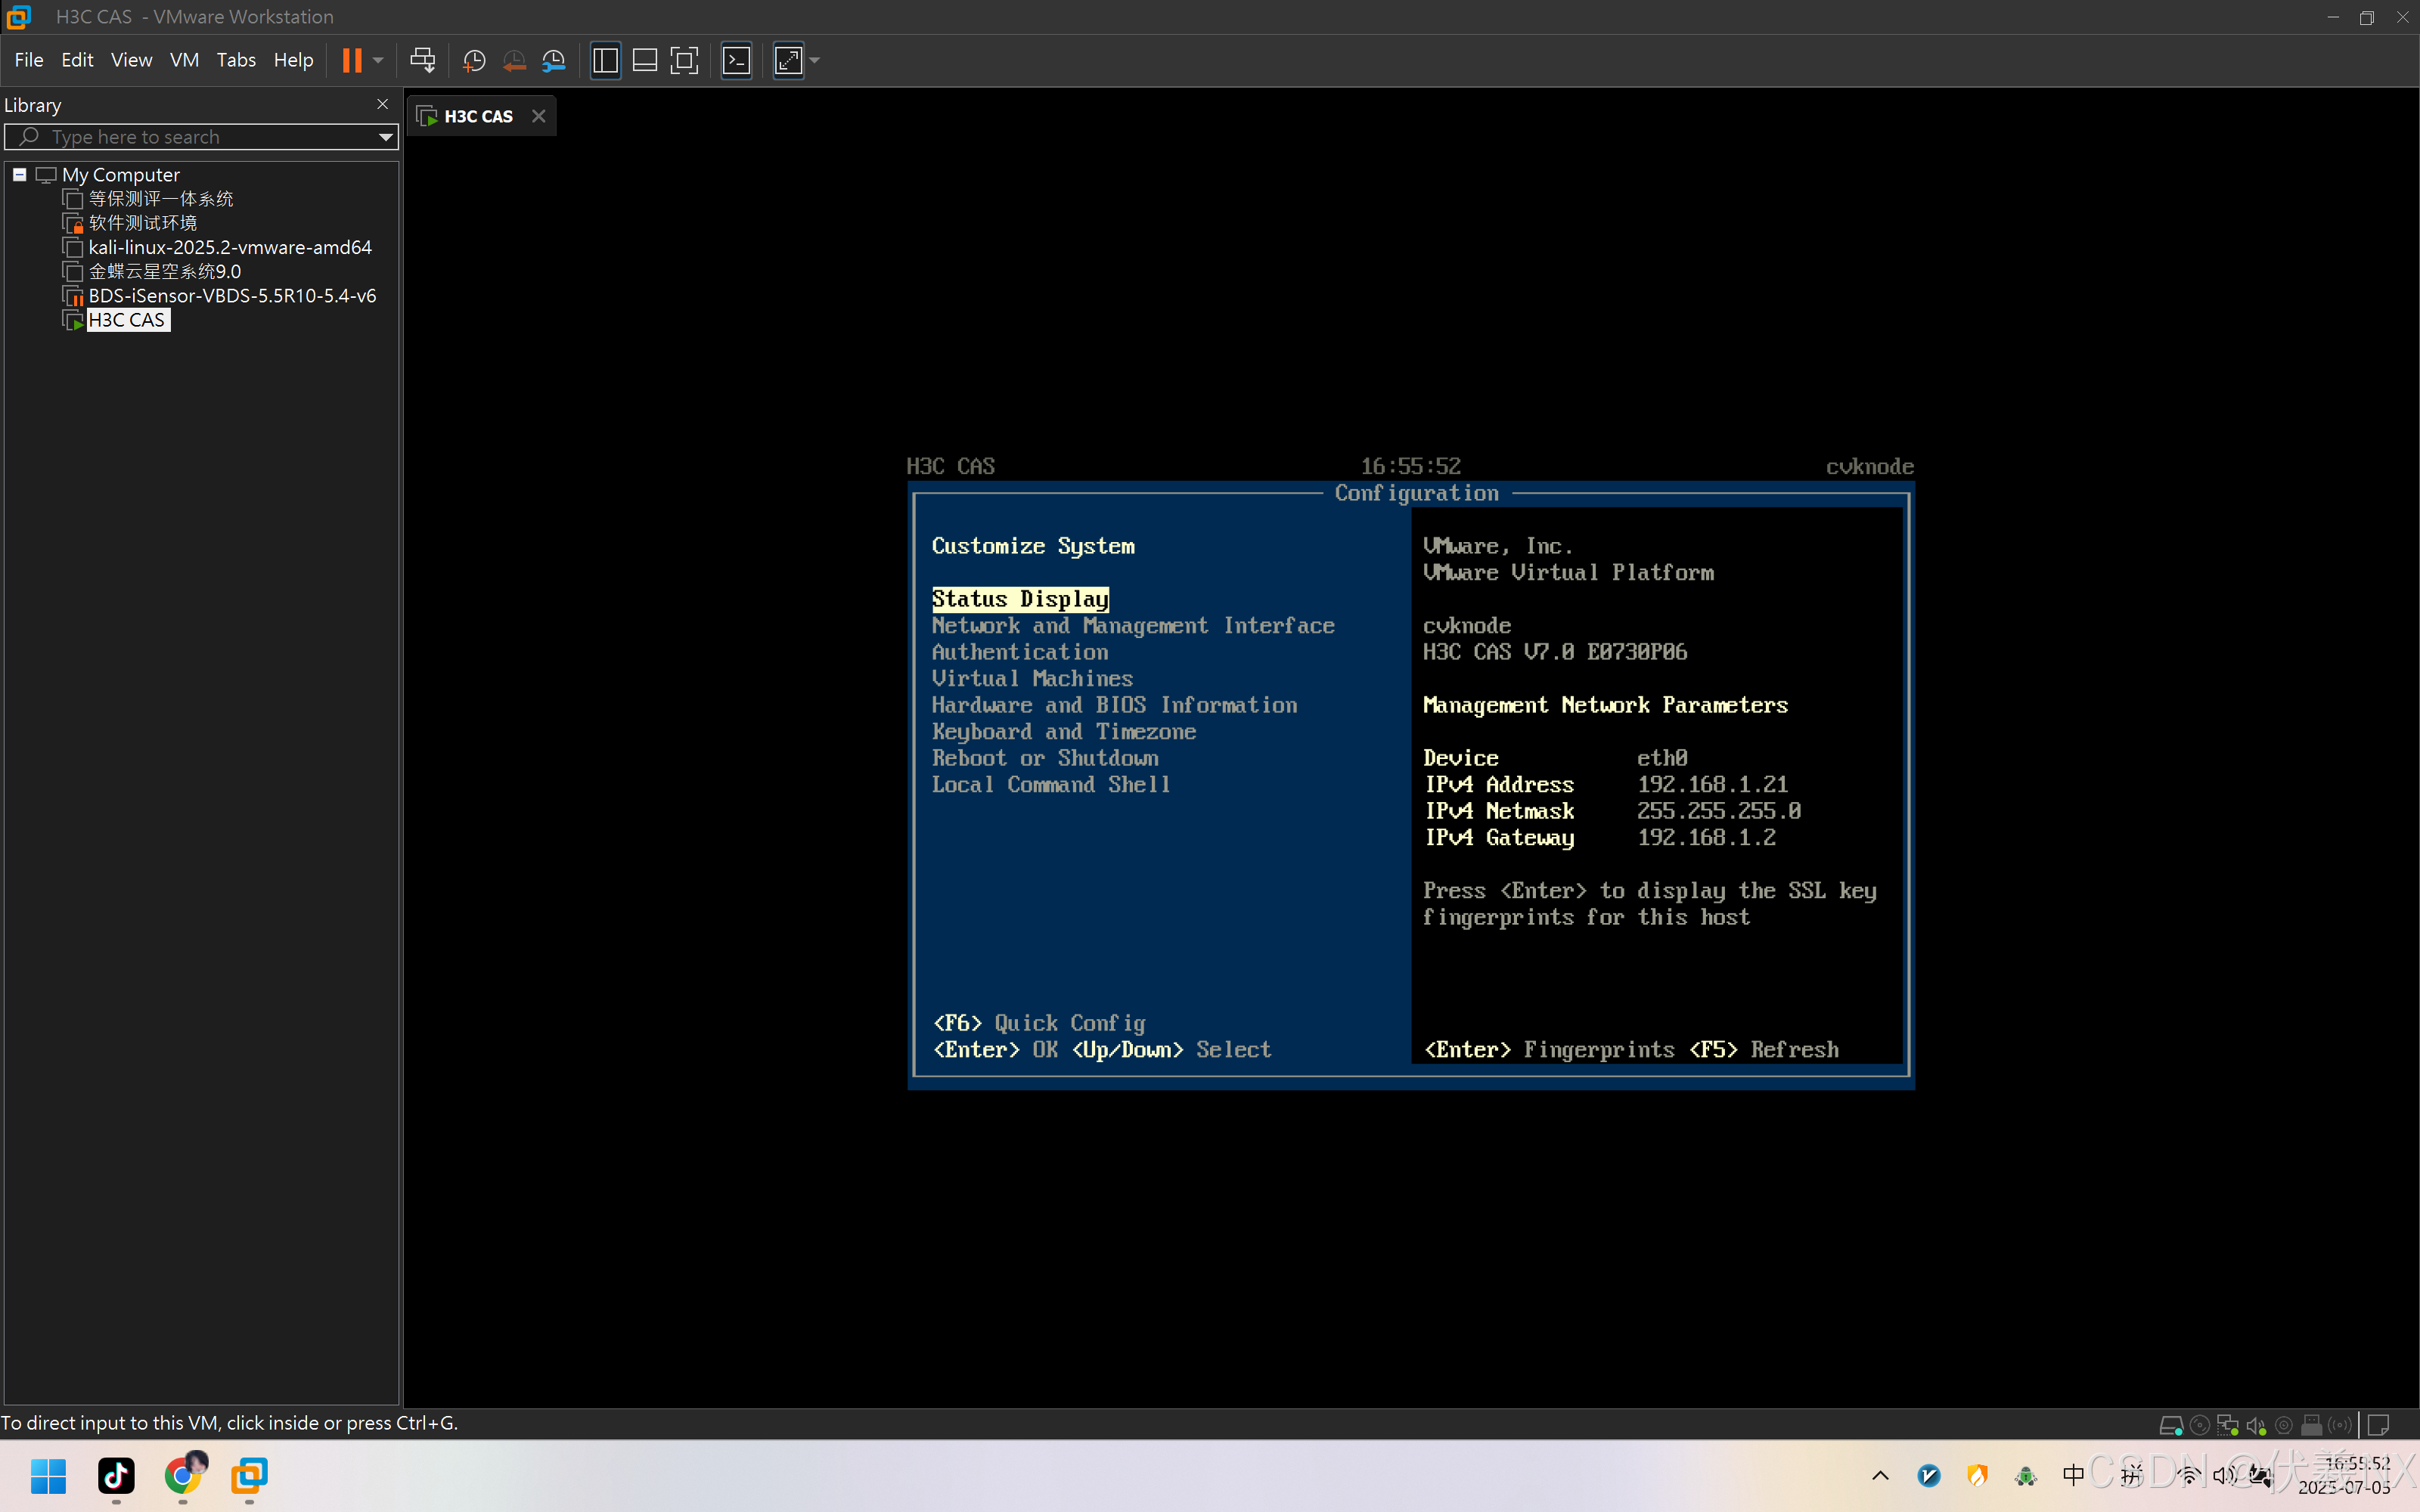Click the sound device status icon

(x=2257, y=1426)
